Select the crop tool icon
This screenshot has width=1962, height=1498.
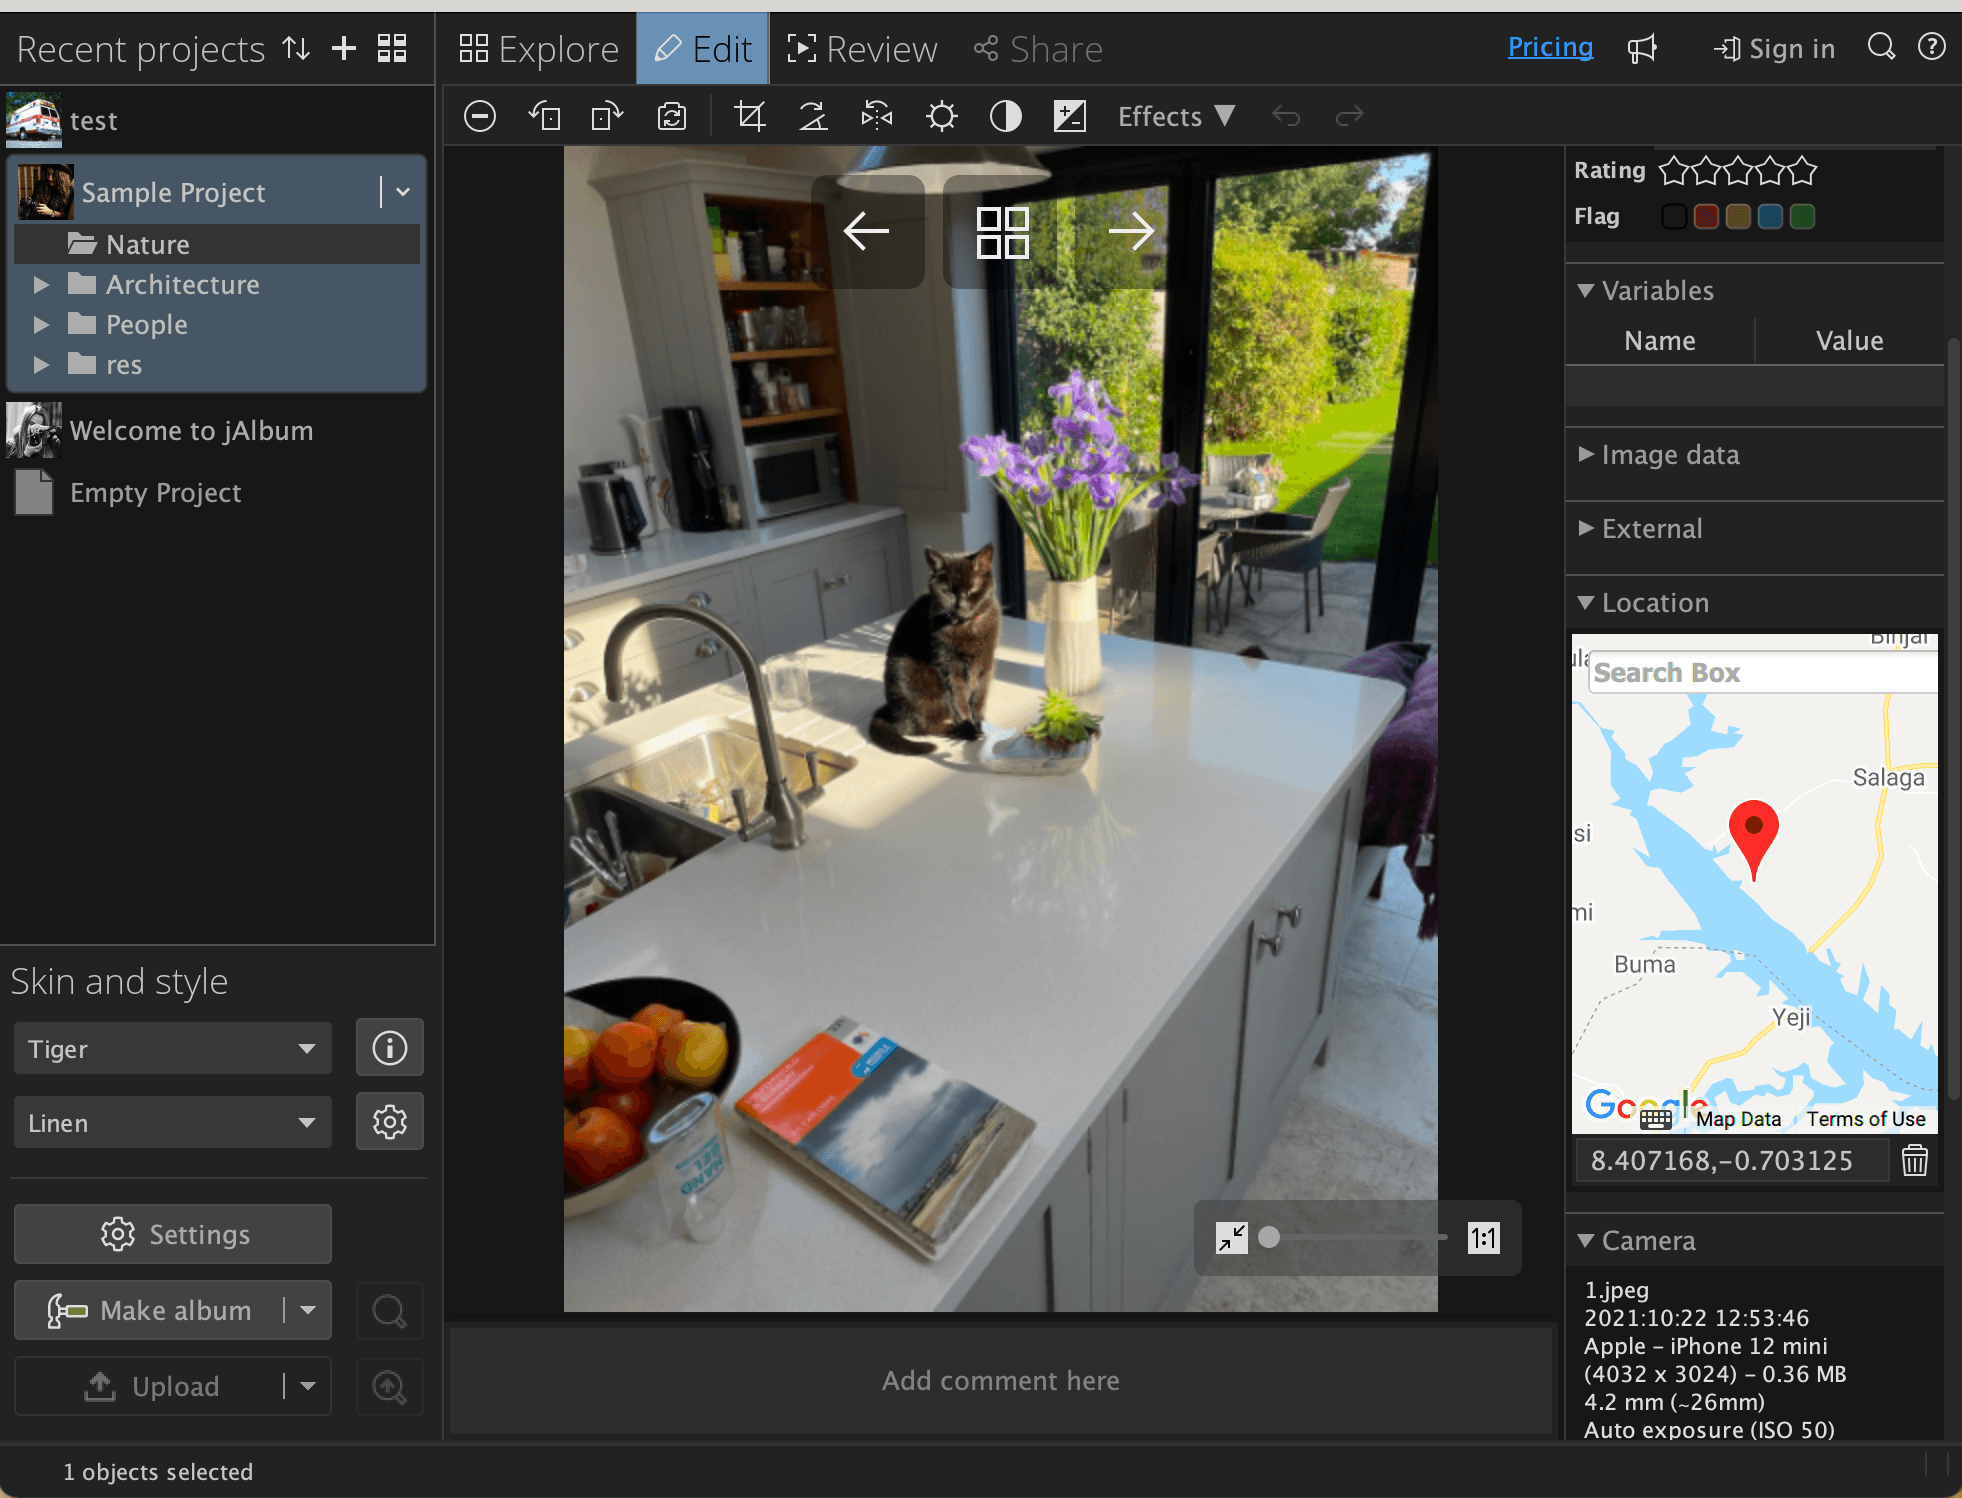749,117
